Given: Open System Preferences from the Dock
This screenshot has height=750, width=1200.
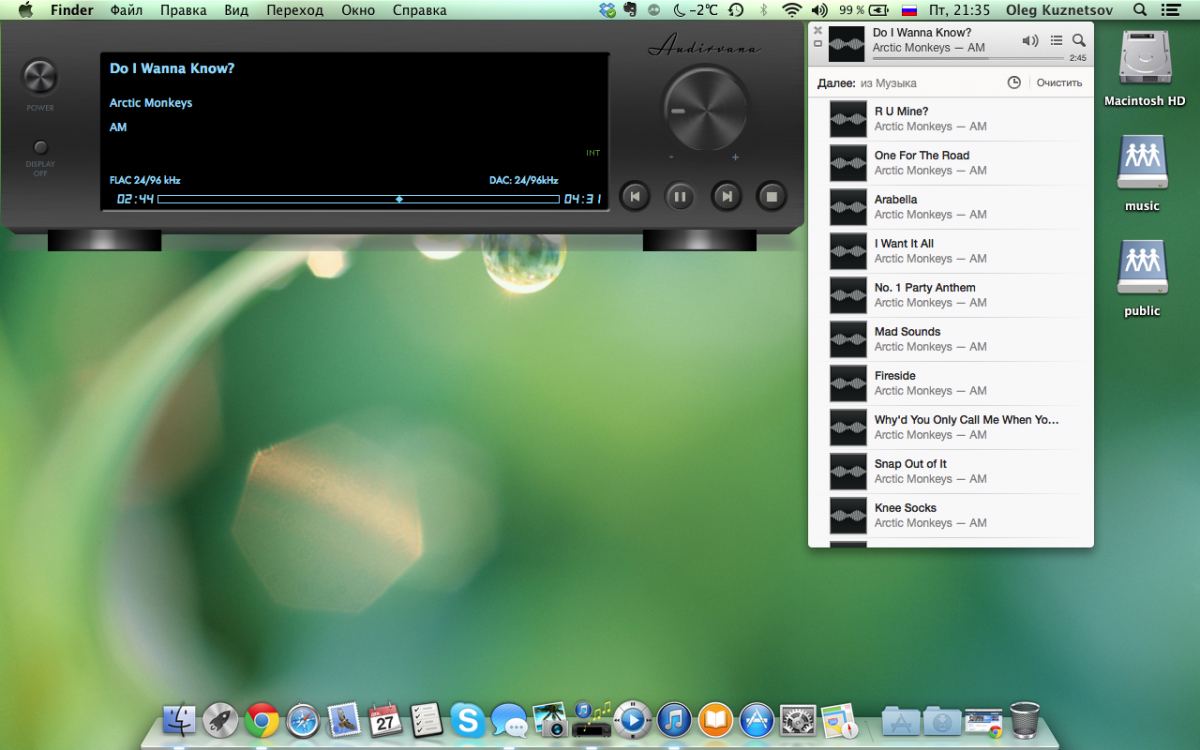Looking at the screenshot, I should coord(798,719).
